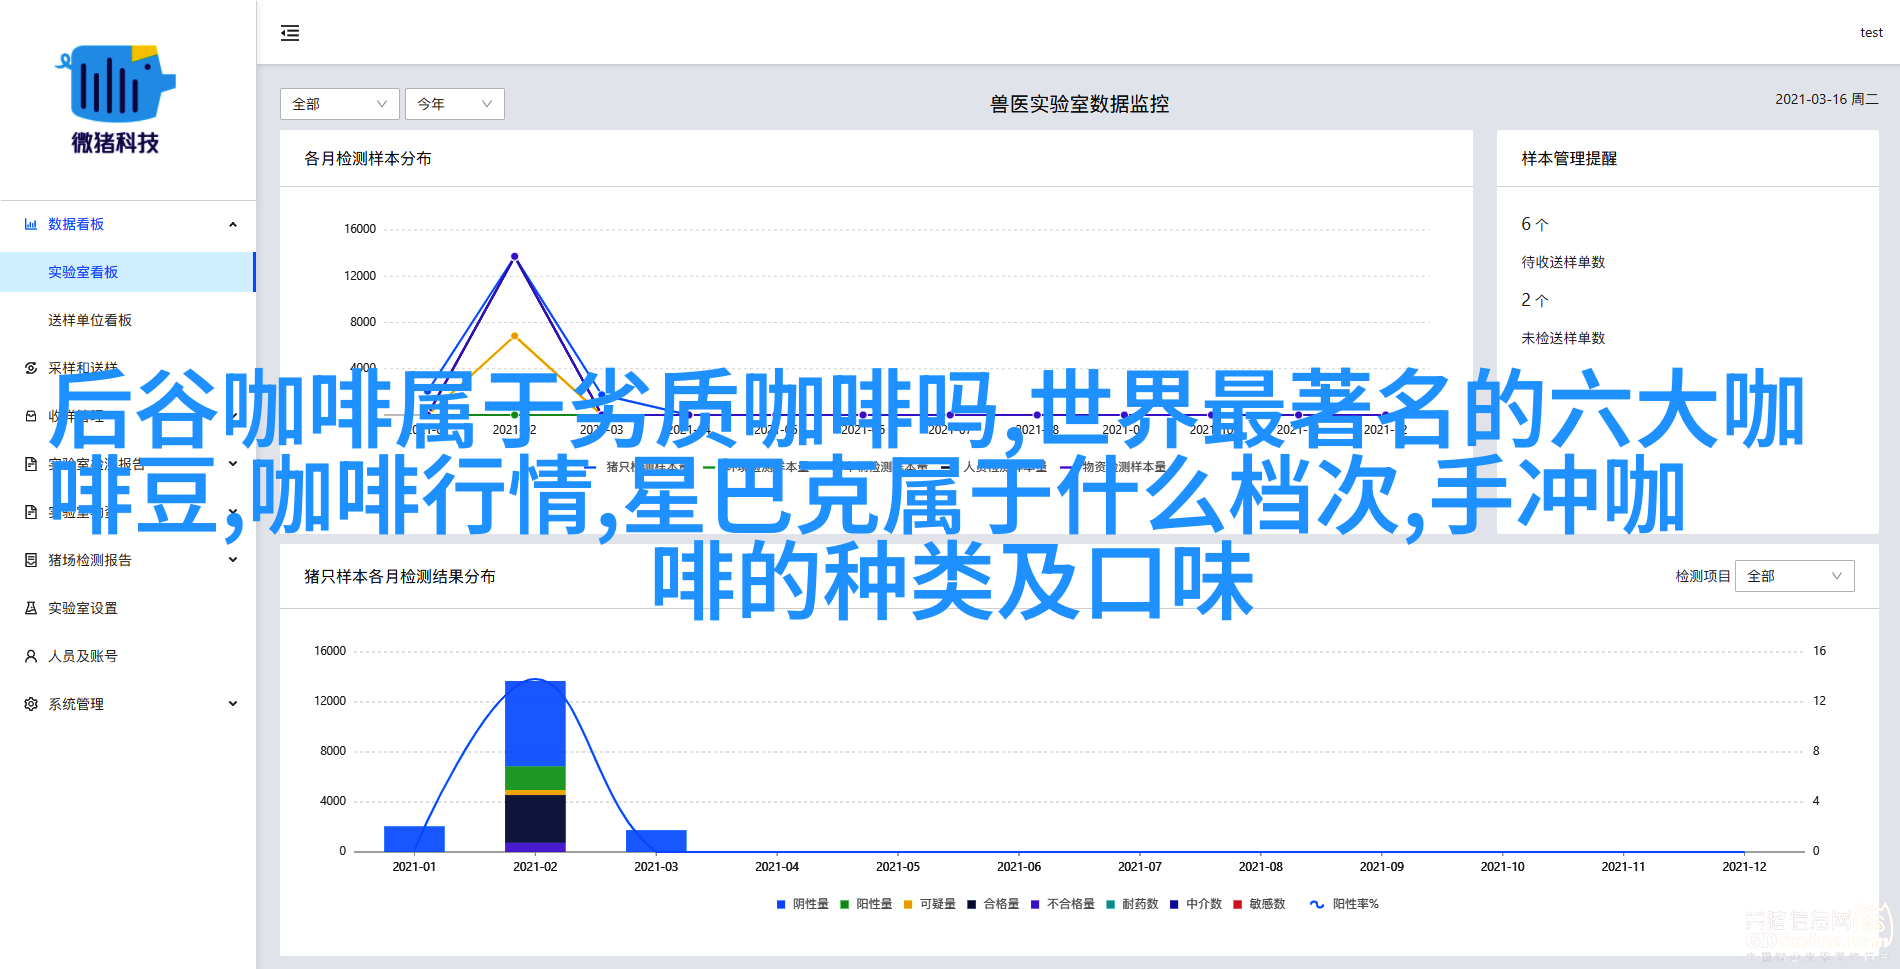
Task: Click the 采样和送样 refresh-style icon
Action: point(31,368)
